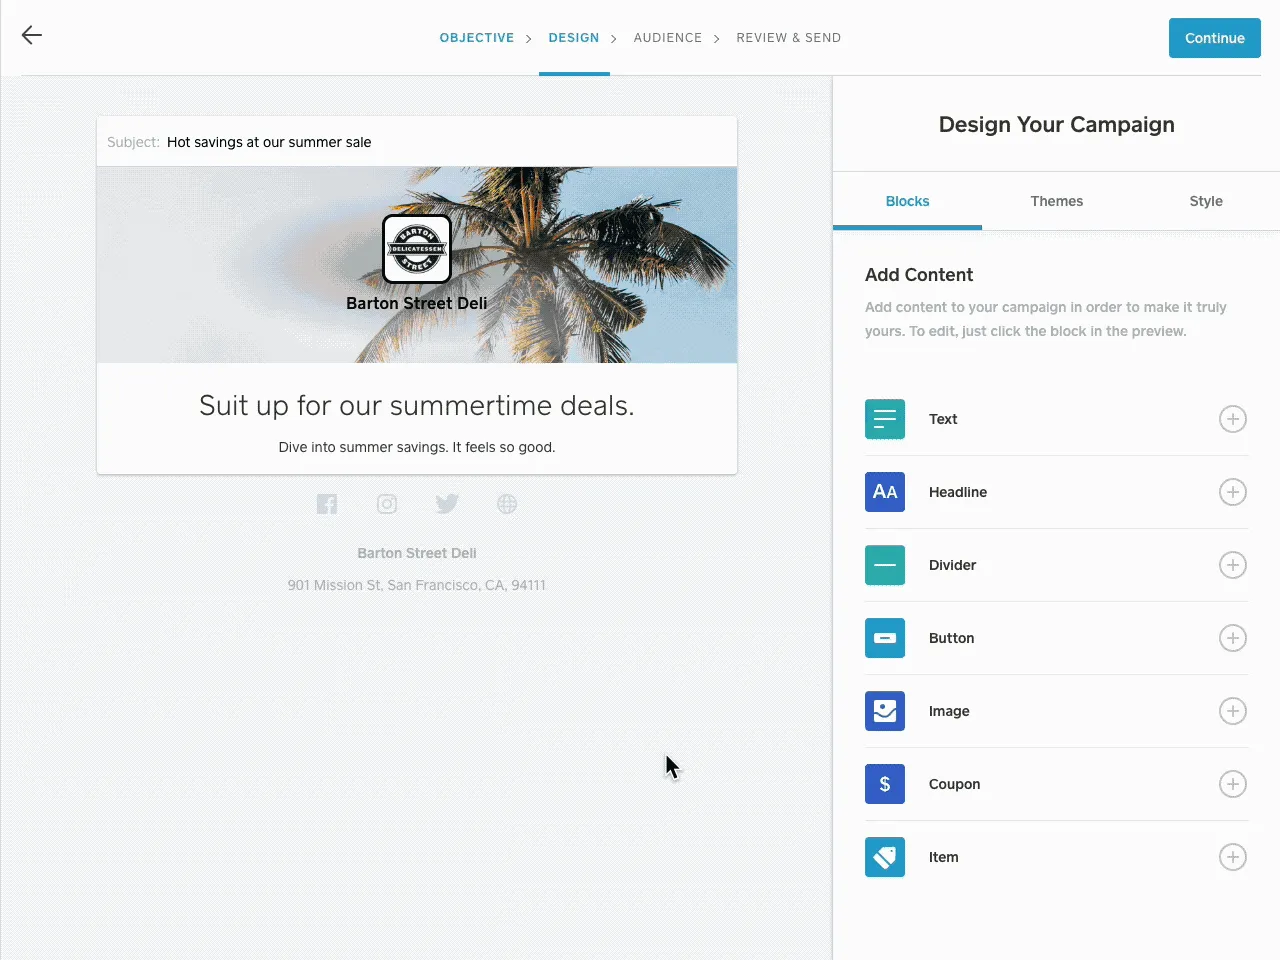Click the Button block icon
This screenshot has width=1280, height=960.
885,638
